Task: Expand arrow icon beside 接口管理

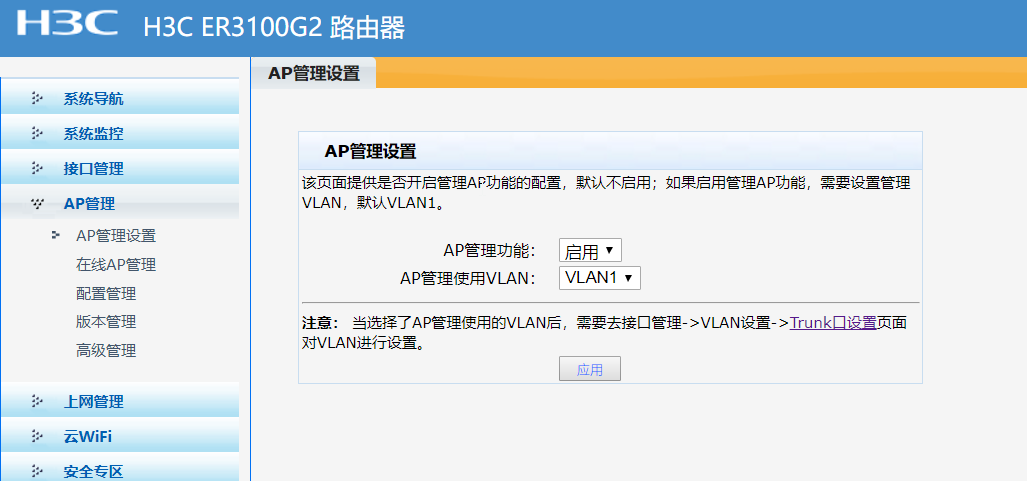Action: [x=37, y=168]
